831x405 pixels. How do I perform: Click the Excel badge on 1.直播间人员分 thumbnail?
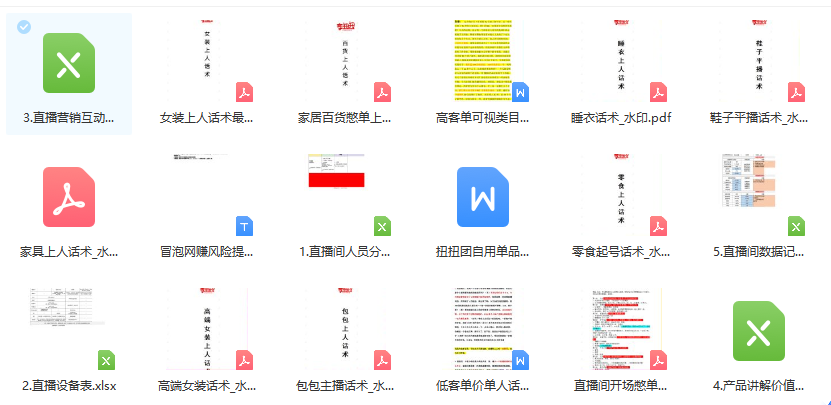383,226
